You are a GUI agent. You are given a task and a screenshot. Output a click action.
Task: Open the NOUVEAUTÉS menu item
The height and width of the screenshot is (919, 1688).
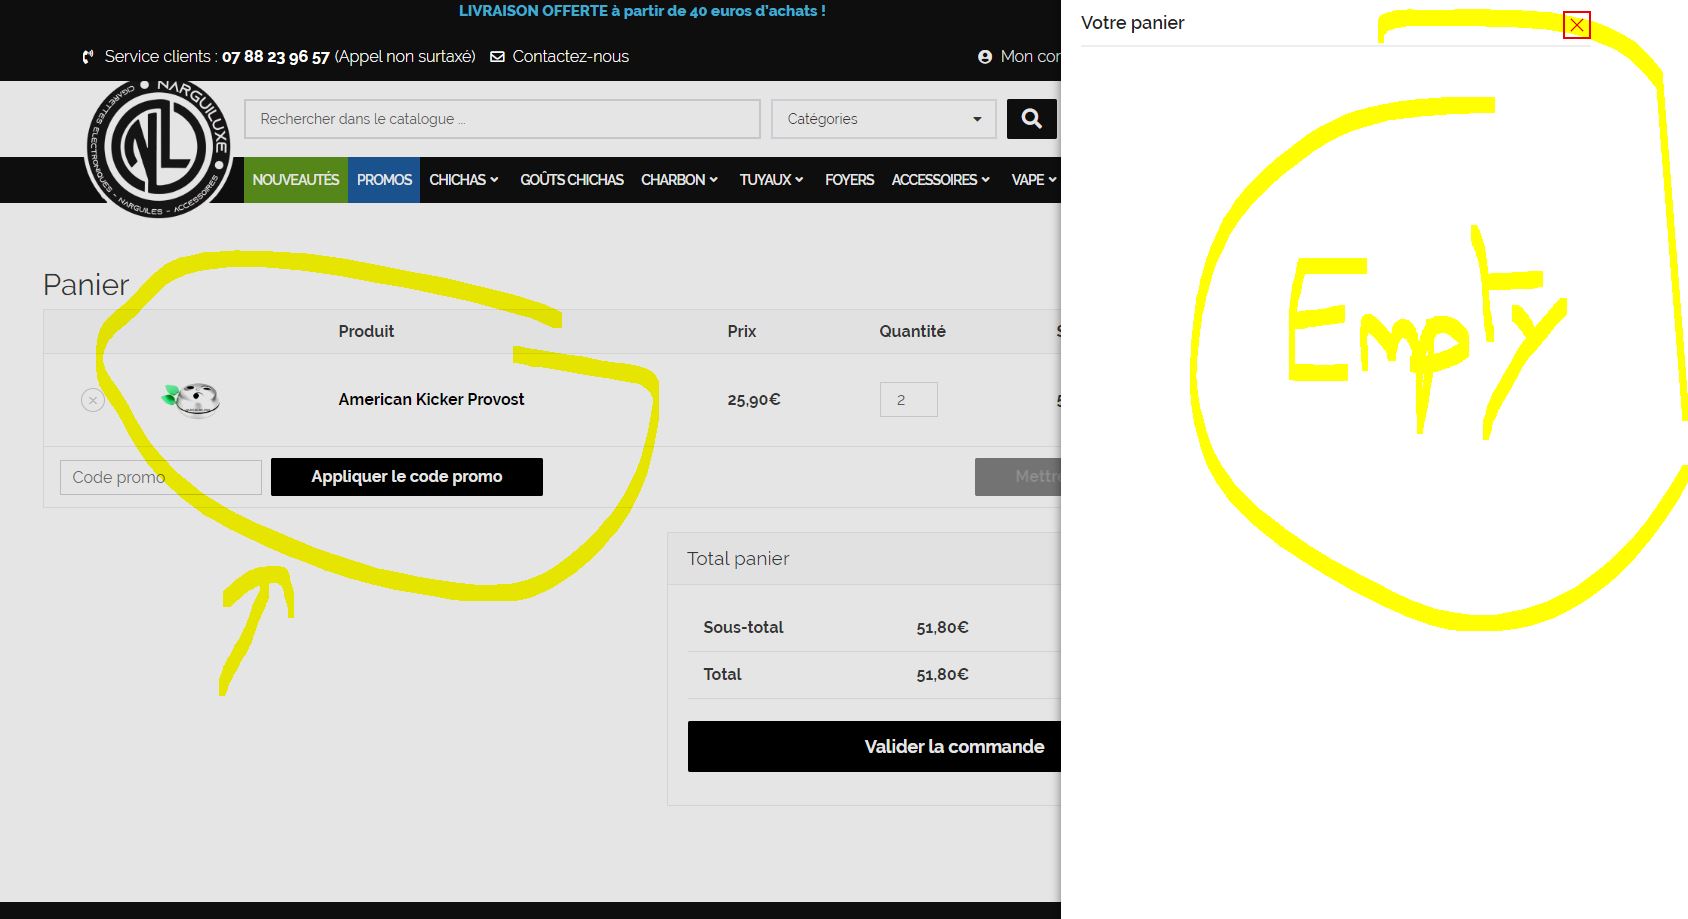coord(296,180)
